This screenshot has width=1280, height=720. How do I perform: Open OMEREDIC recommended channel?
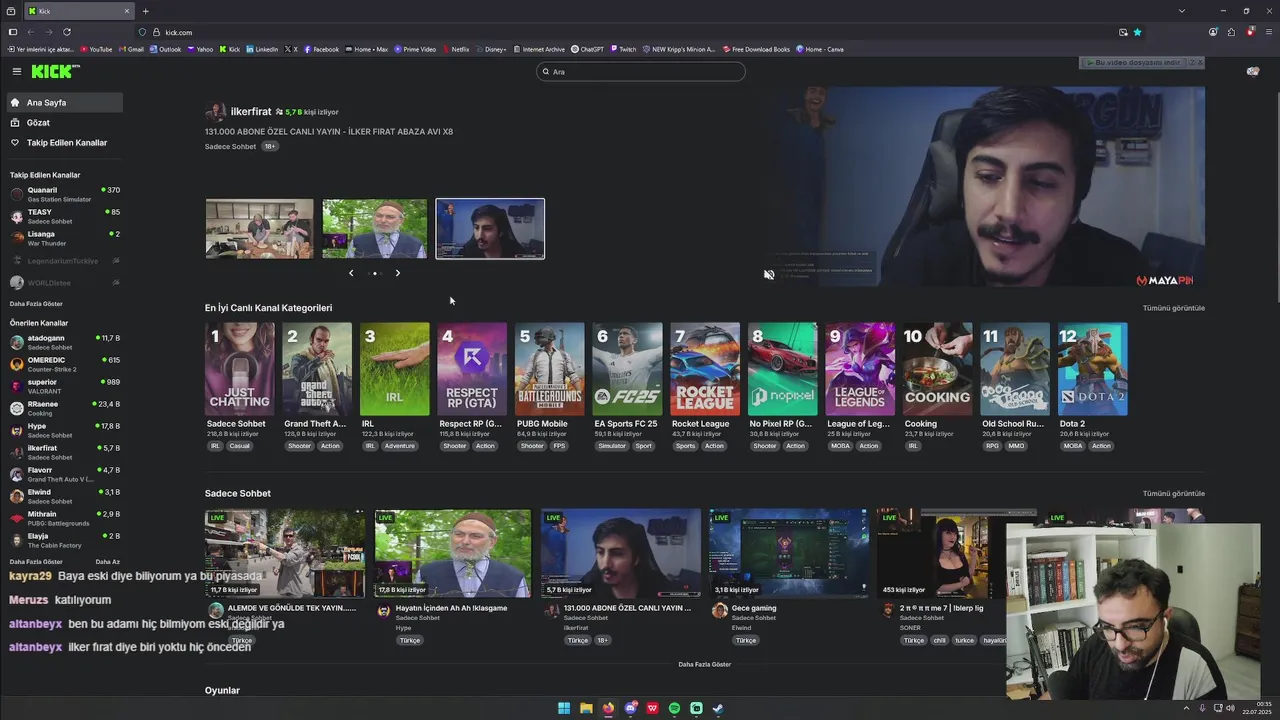[64, 364]
